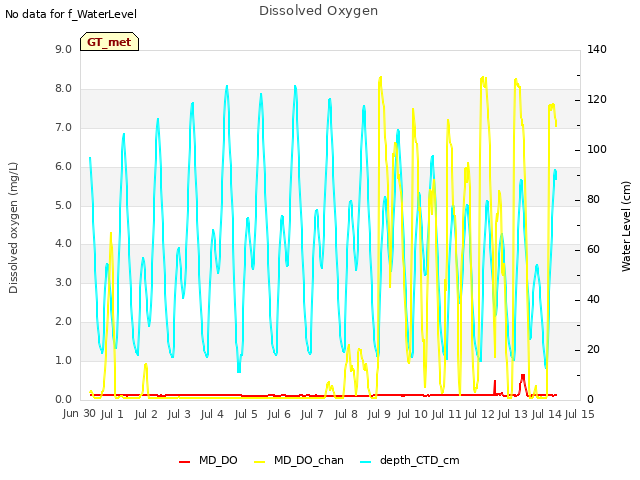Screen dimensions: 640x480
Task: Select the MD_DO legend label
Action: [218, 460]
